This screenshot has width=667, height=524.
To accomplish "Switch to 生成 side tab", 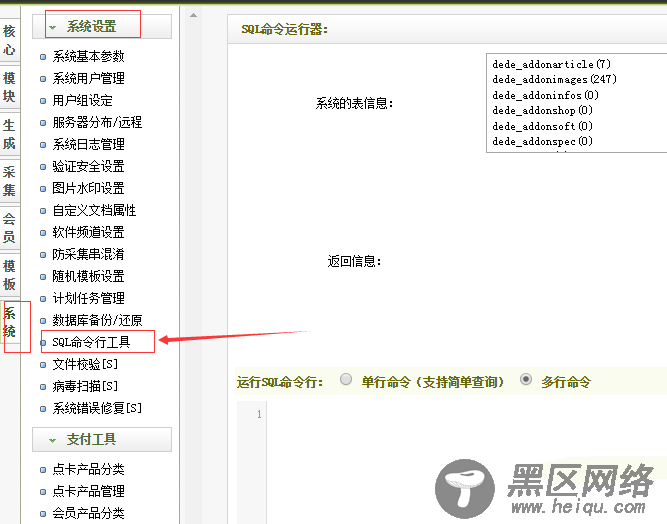I will (9, 134).
